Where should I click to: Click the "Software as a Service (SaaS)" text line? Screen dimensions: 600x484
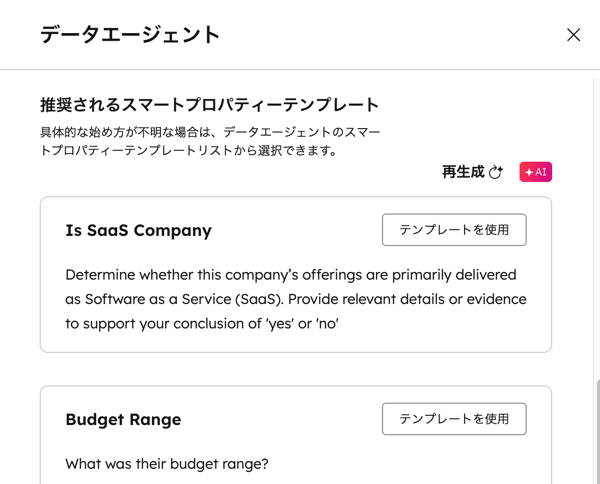(x=295, y=299)
